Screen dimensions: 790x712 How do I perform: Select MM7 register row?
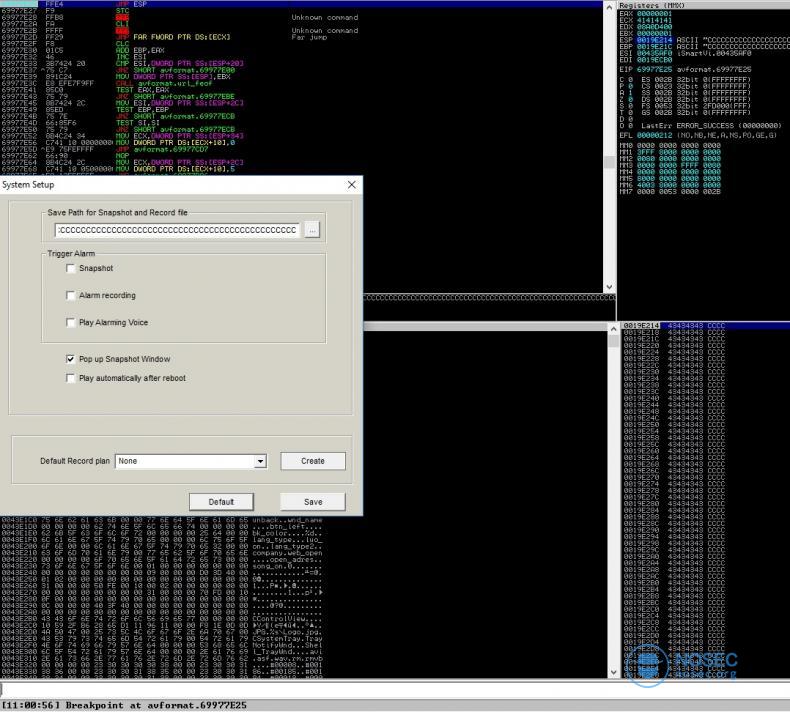pos(670,191)
